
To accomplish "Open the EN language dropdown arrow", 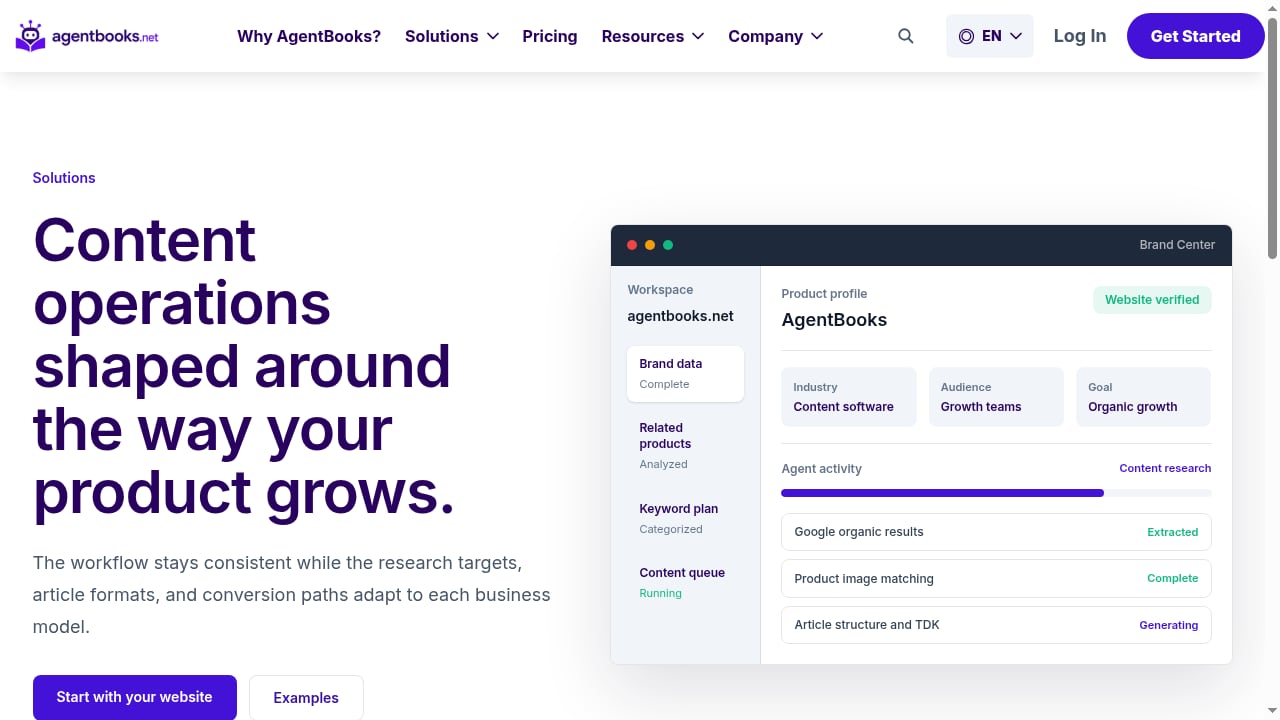I will (1016, 36).
